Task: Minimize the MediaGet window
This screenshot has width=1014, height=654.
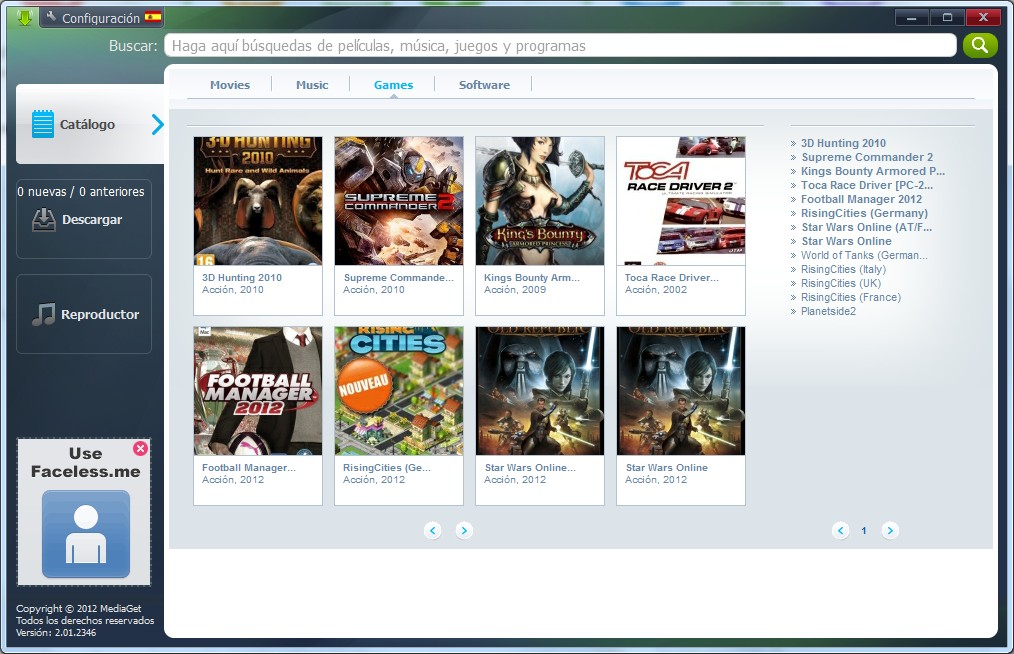Action: [x=912, y=17]
